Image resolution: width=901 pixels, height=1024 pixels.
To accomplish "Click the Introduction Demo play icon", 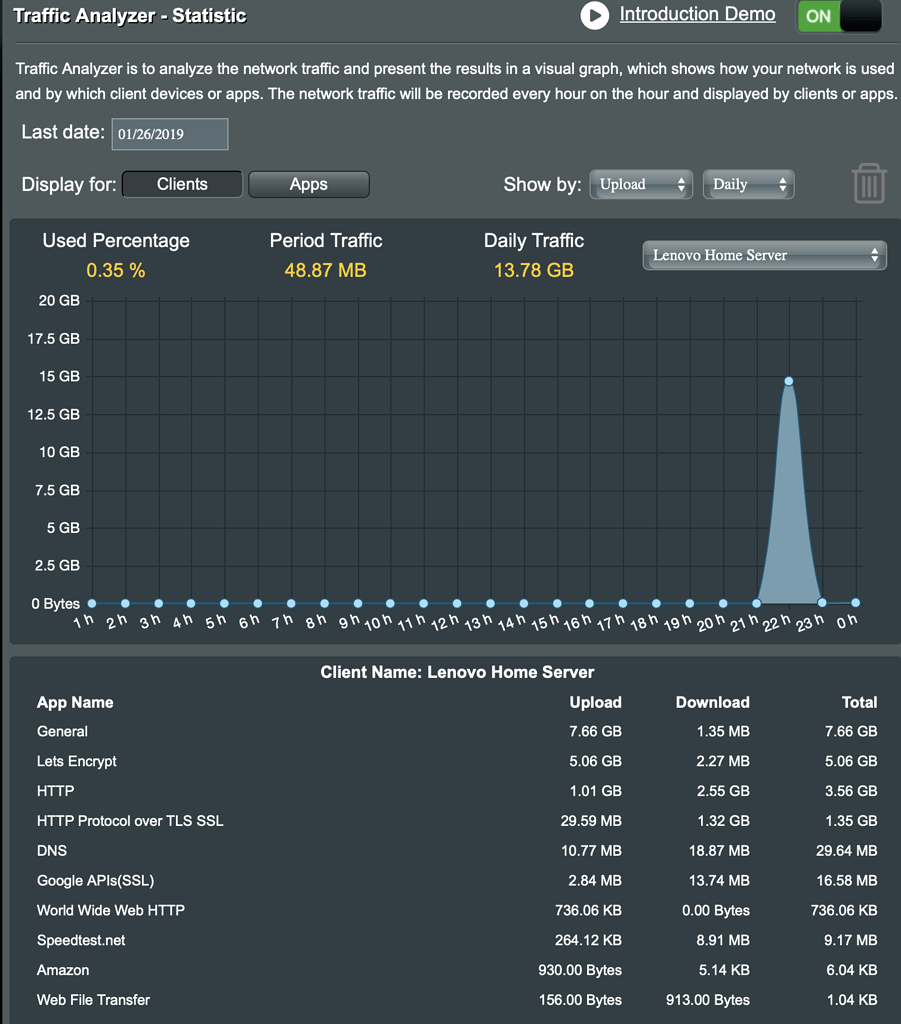I will [x=594, y=16].
